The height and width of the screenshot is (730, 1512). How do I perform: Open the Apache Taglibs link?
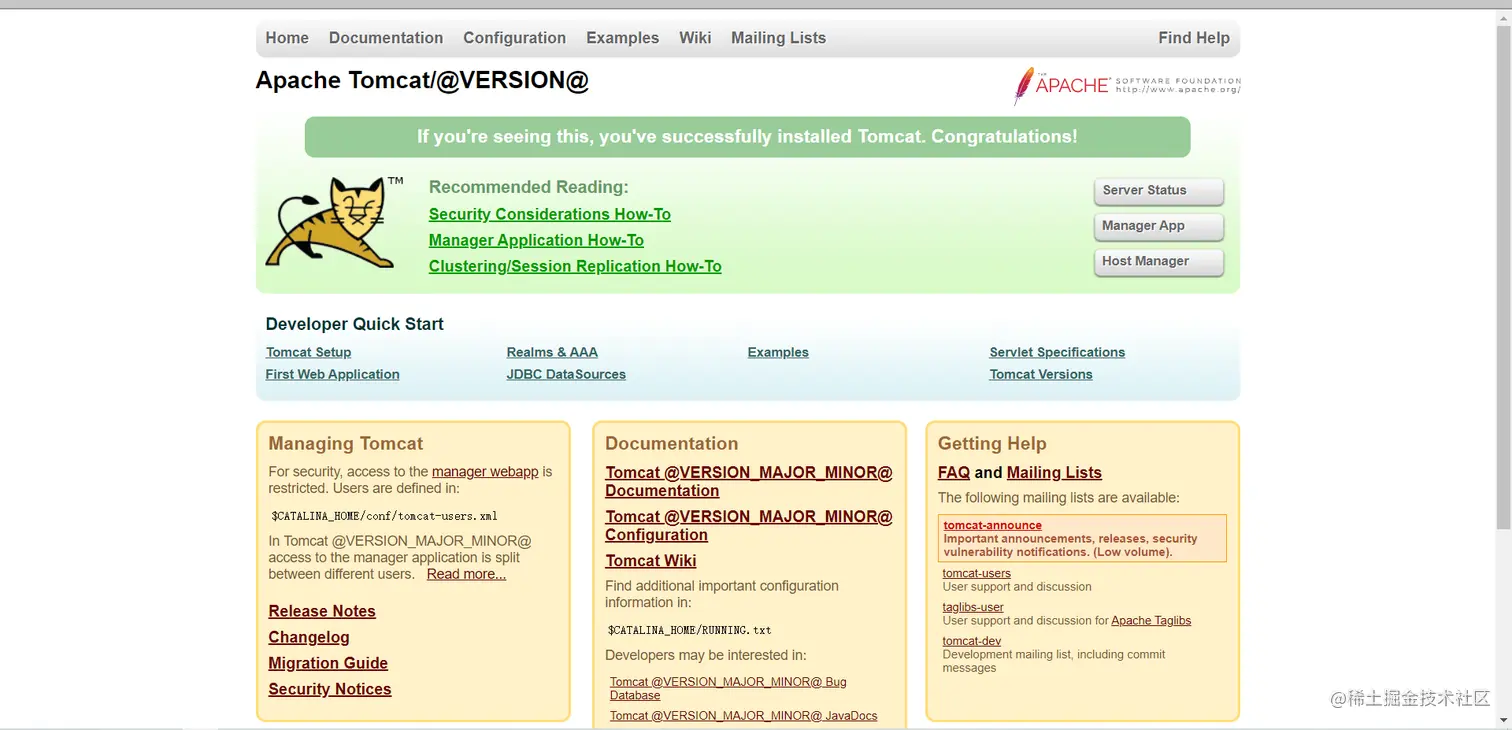point(1151,620)
